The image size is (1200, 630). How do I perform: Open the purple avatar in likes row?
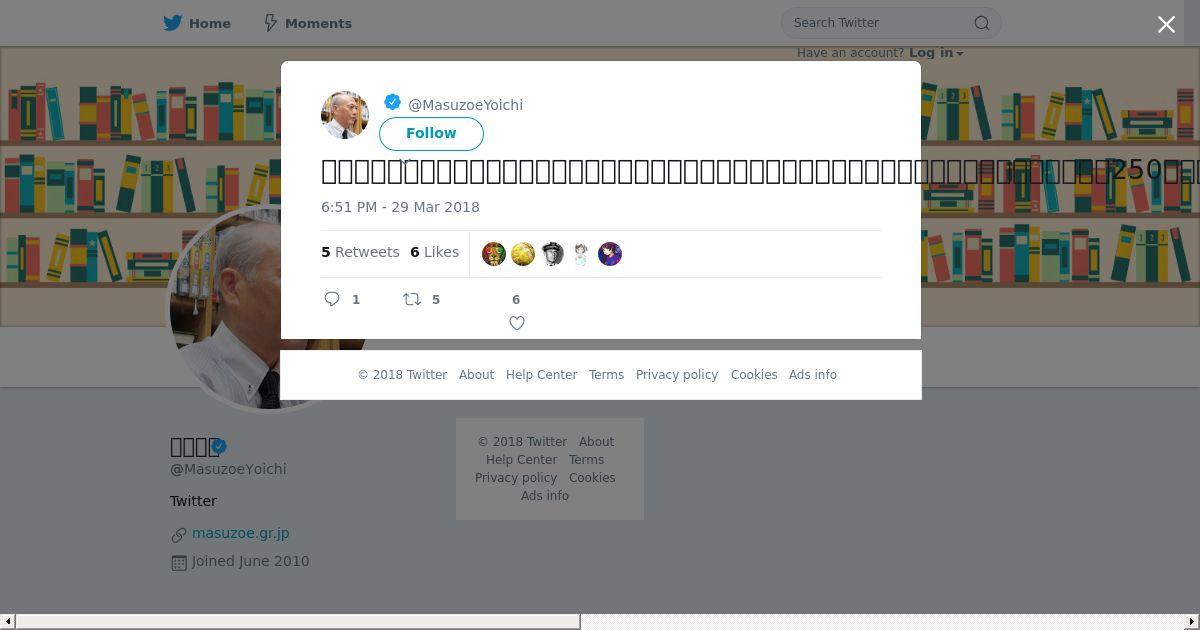610,254
